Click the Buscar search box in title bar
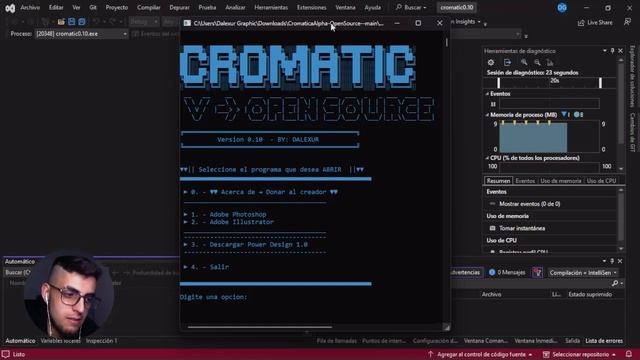The image size is (640, 360). (411, 8)
